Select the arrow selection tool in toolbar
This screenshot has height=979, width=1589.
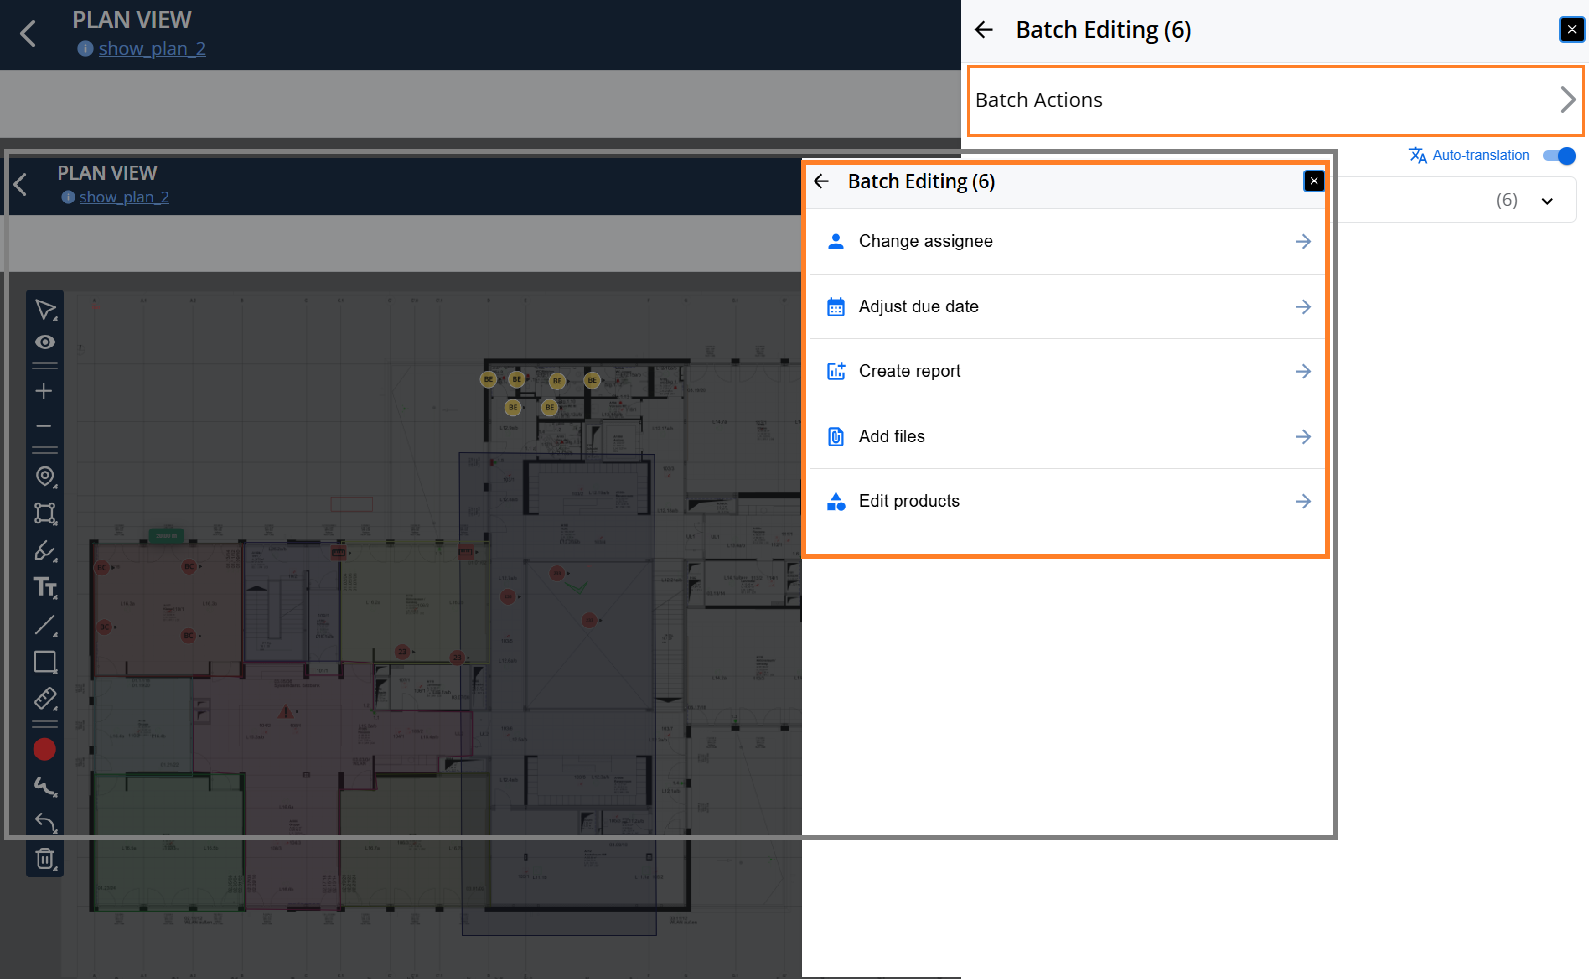[x=45, y=310]
